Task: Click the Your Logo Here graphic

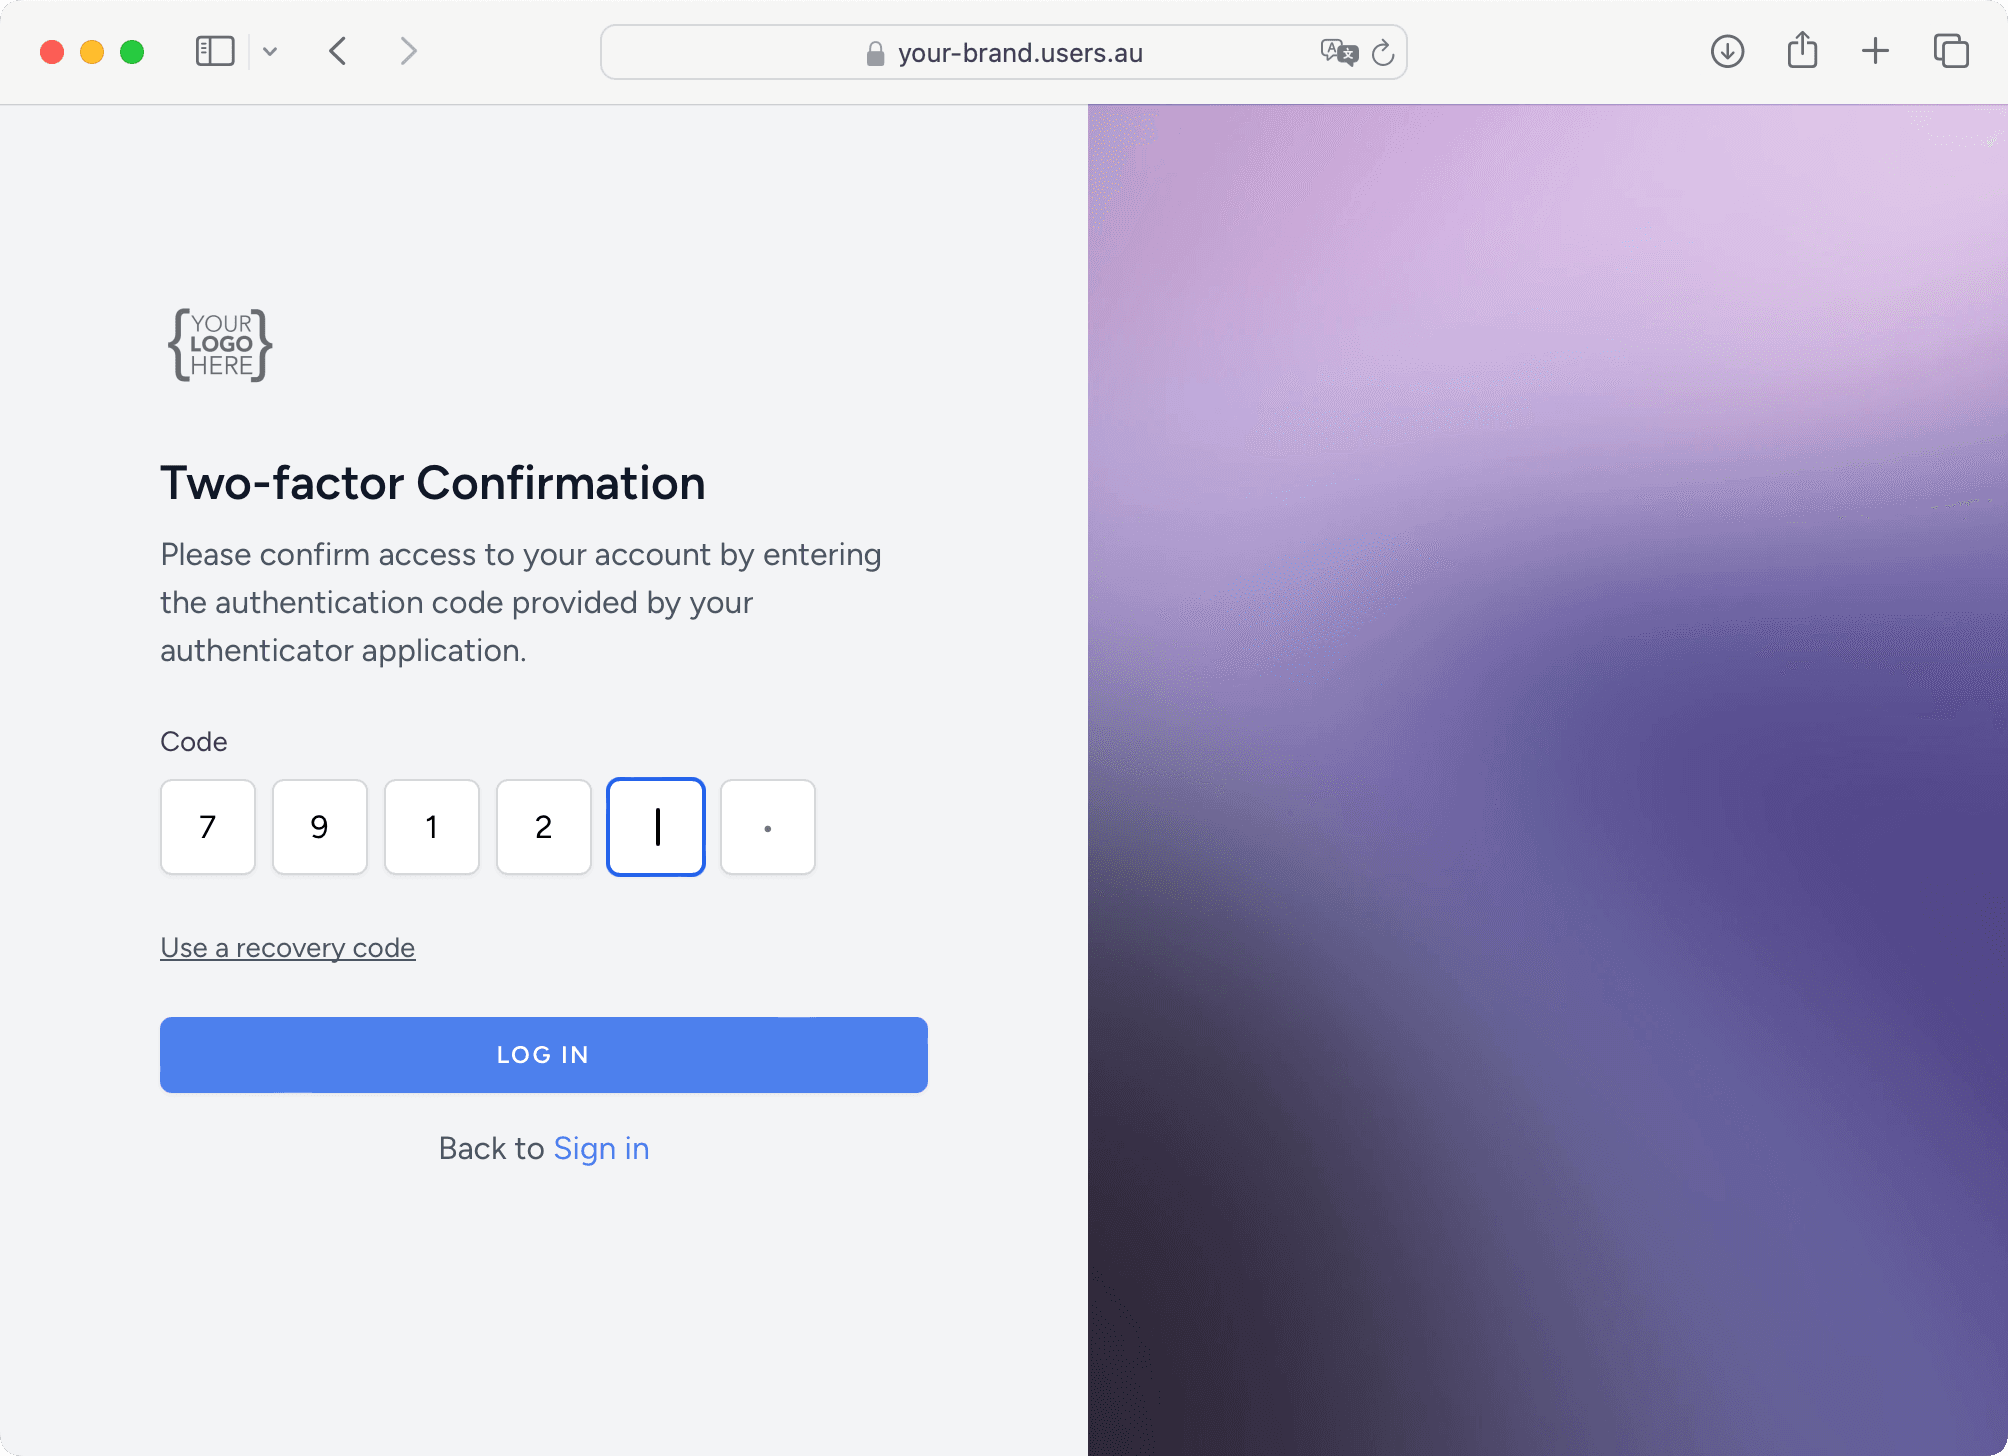Action: click(x=218, y=344)
